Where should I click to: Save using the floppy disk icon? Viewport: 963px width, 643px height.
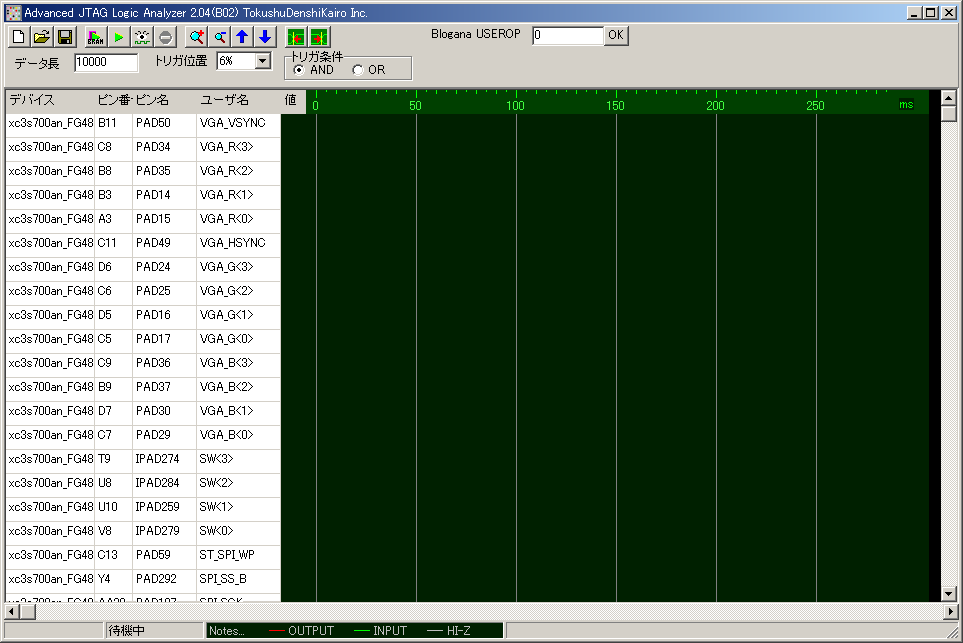[65, 37]
